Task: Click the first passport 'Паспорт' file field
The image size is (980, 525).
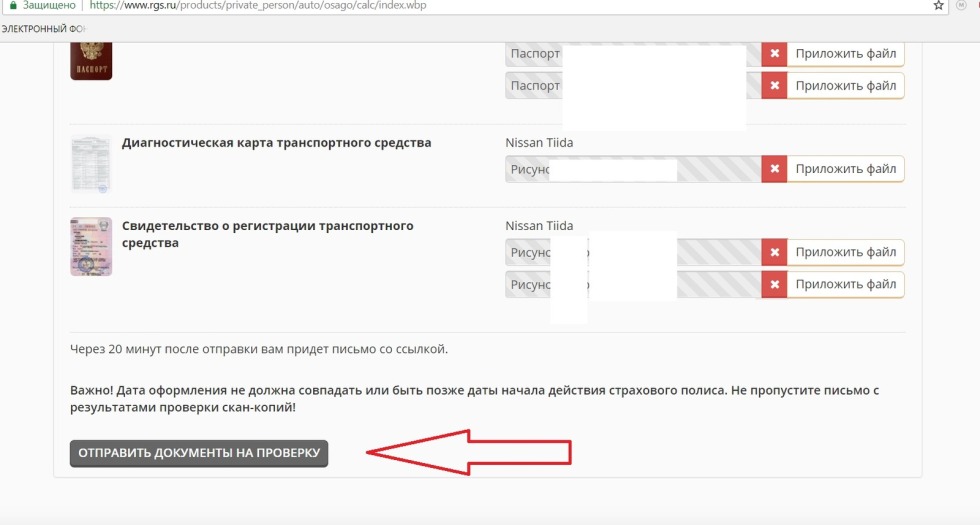Action: [x=535, y=54]
